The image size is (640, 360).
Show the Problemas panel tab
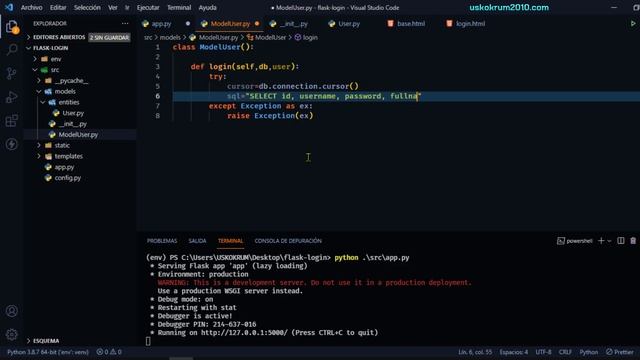pyautogui.click(x=162, y=241)
